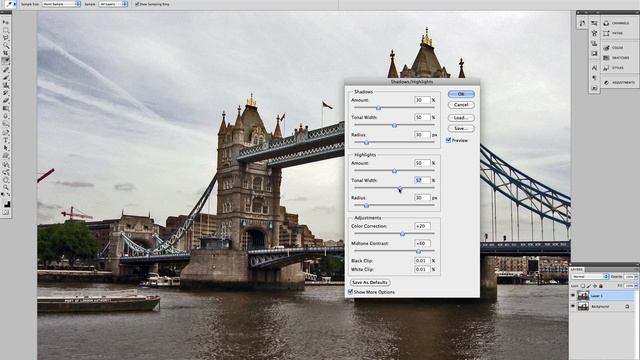
Task: Select the Zoom tool in toolbar
Action: 6,188
